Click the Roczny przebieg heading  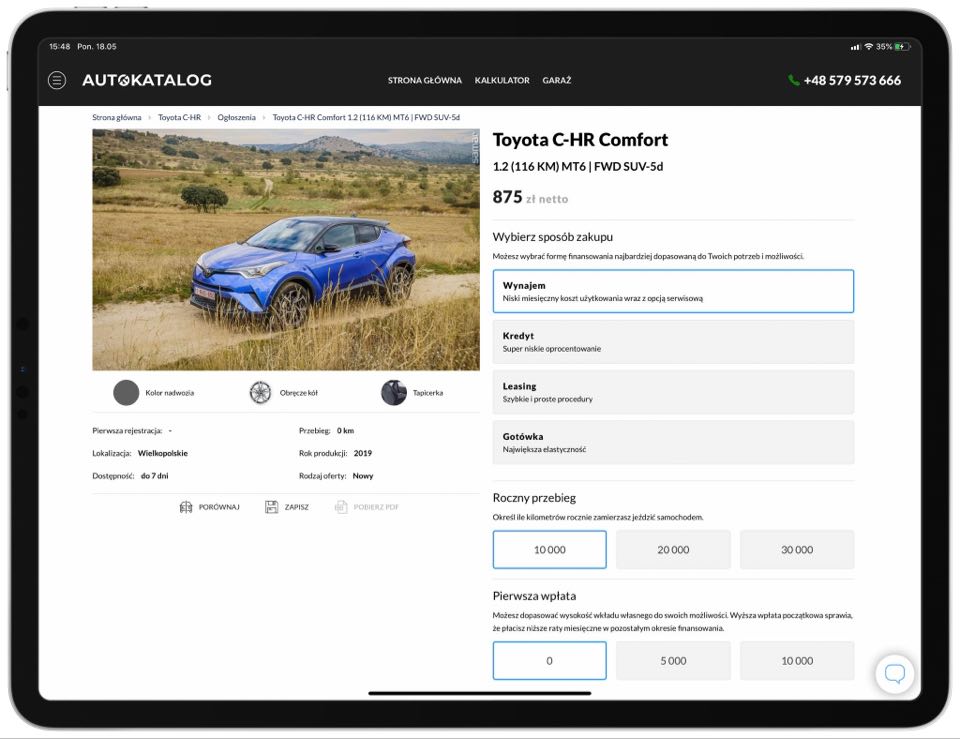point(534,498)
